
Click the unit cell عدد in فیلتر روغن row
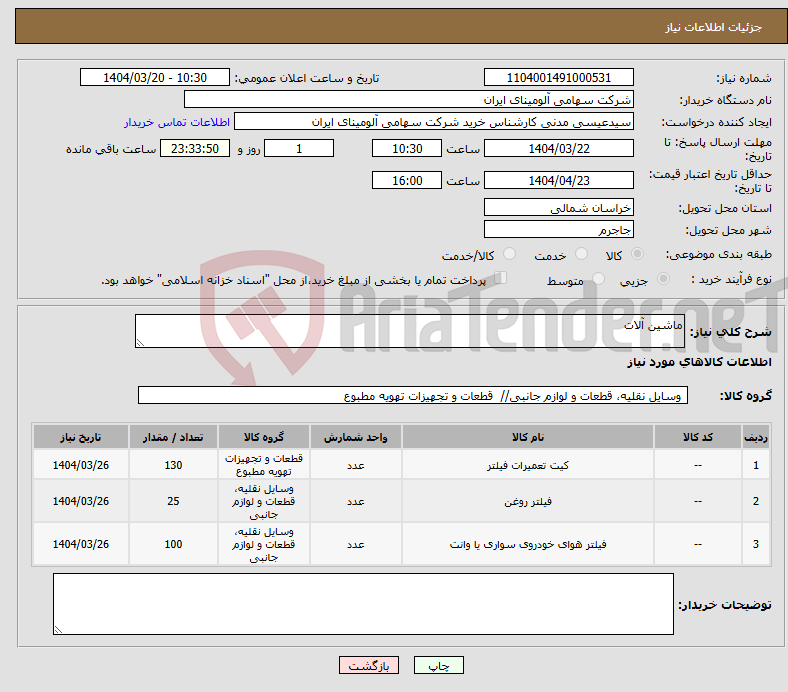coord(356,501)
